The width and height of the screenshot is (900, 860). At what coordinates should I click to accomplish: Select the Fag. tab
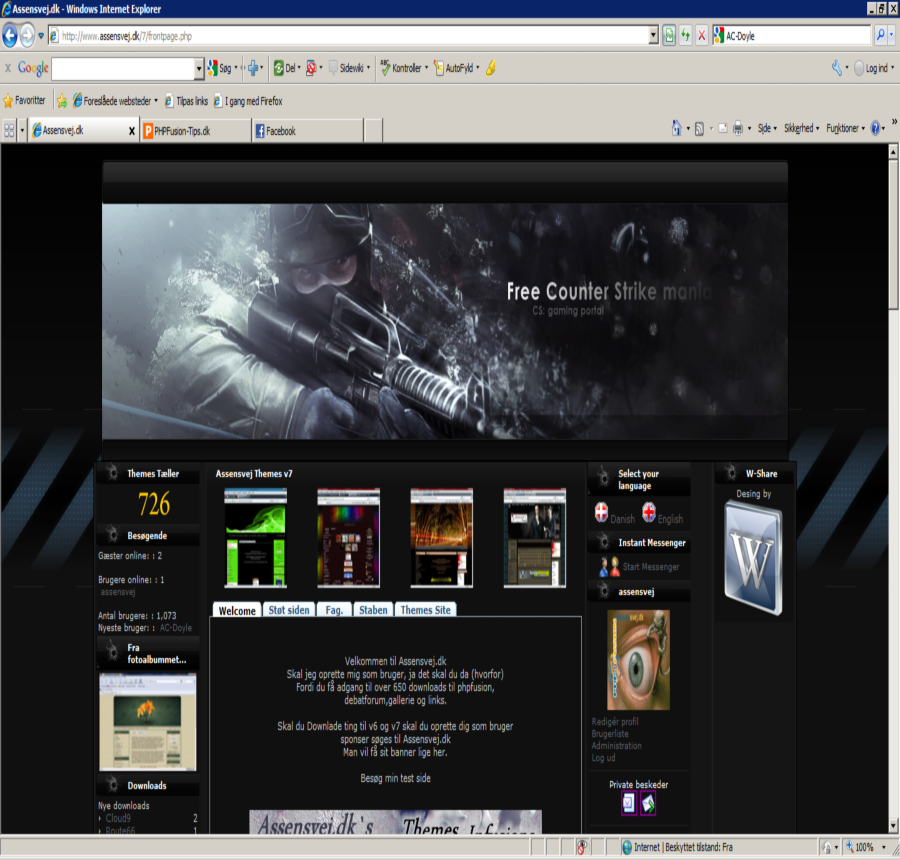[x=334, y=610]
